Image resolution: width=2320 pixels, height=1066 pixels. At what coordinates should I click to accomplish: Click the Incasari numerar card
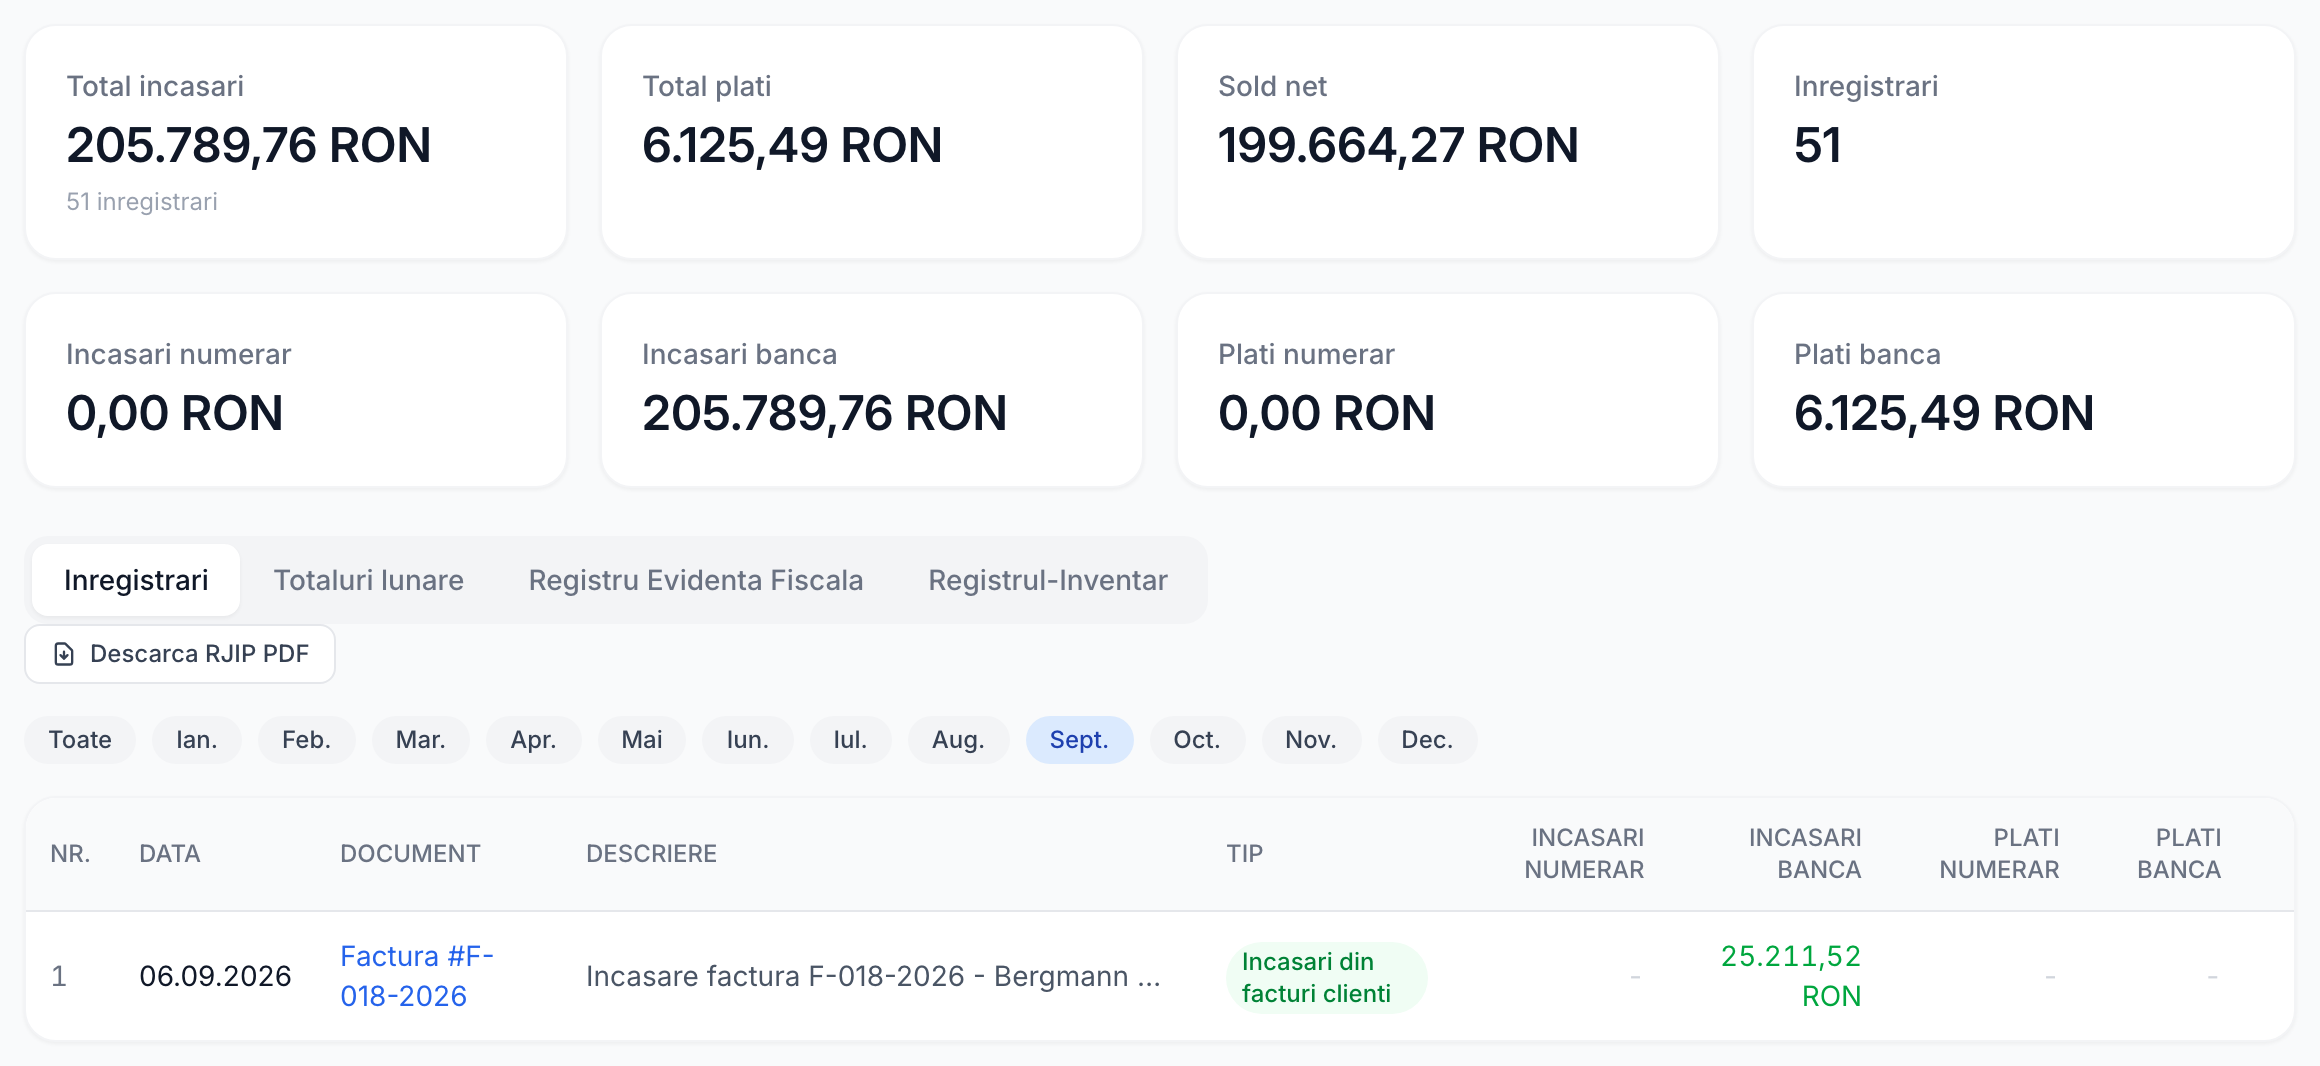pyautogui.click(x=296, y=390)
